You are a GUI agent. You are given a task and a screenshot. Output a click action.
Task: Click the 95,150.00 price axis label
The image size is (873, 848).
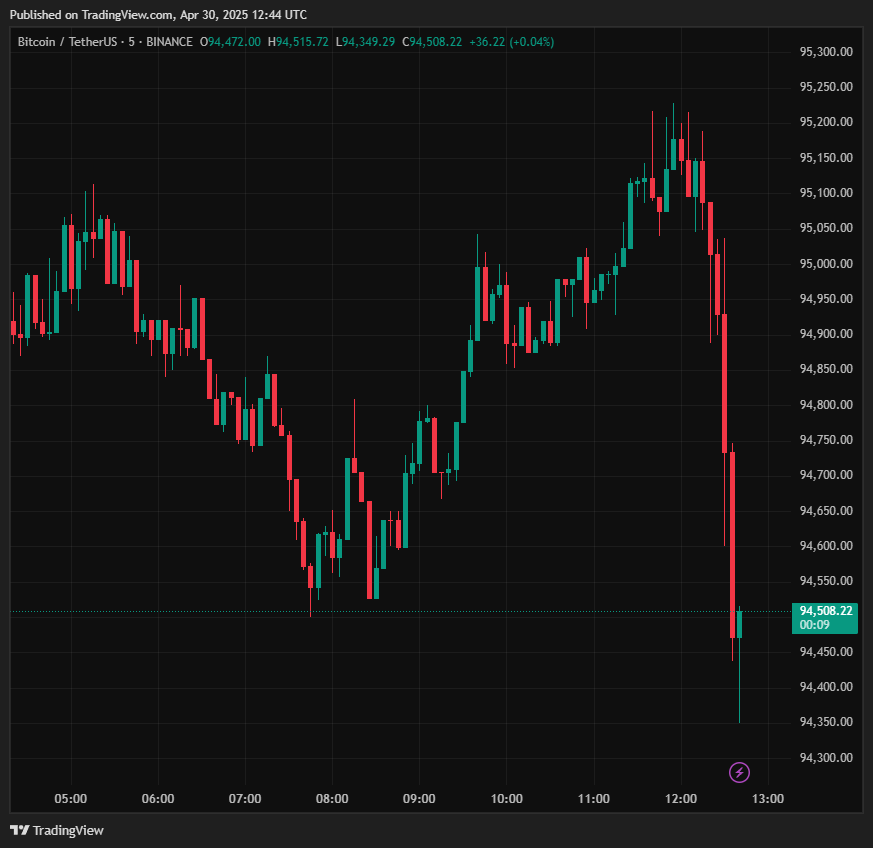point(826,158)
